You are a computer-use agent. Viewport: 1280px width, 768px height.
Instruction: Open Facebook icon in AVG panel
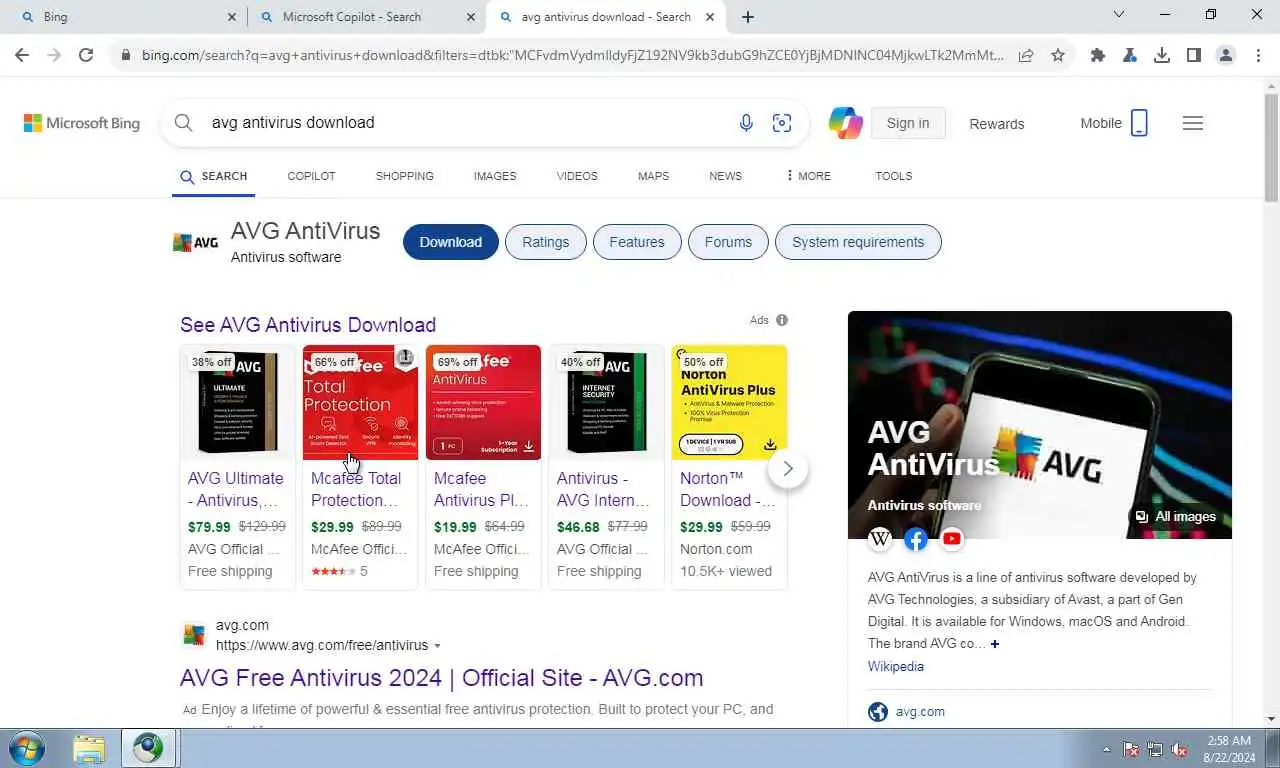tap(916, 539)
